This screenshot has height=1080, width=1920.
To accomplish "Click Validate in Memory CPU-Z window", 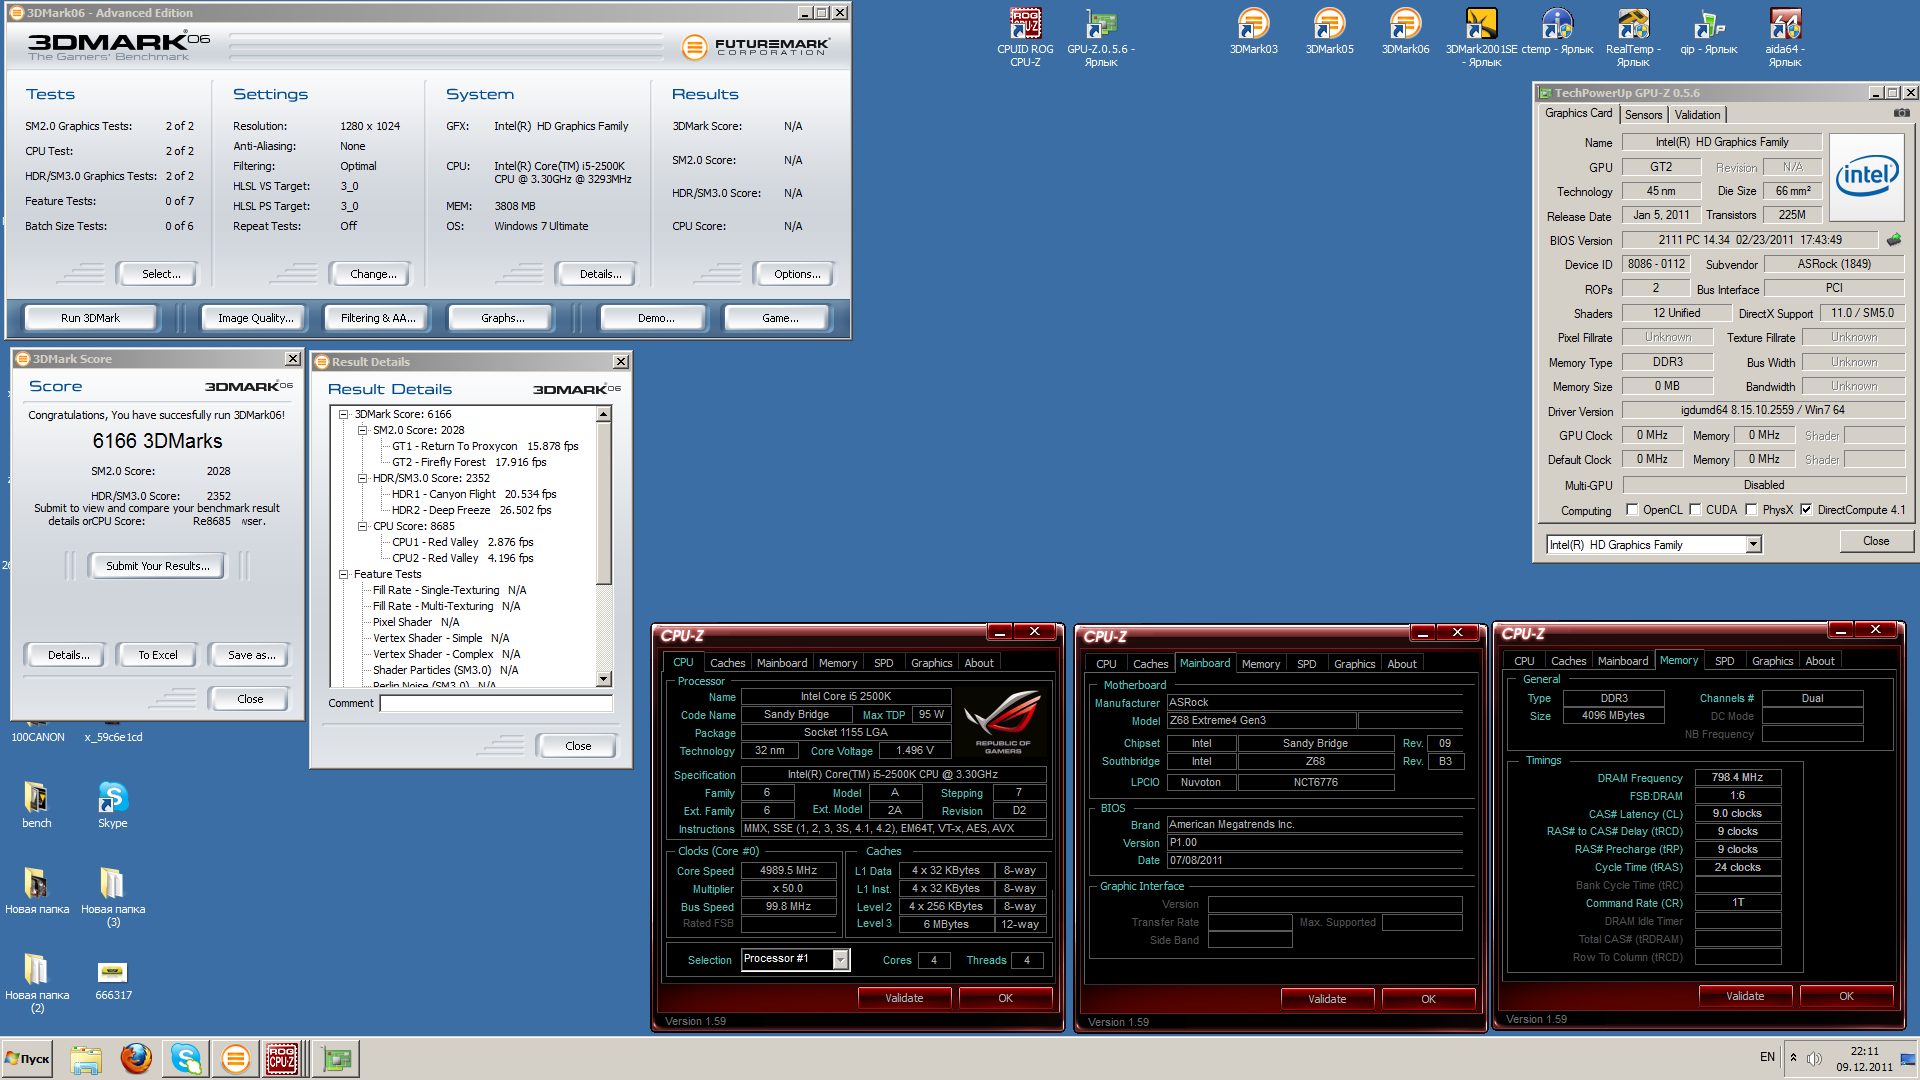I will pyautogui.click(x=1745, y=996).
